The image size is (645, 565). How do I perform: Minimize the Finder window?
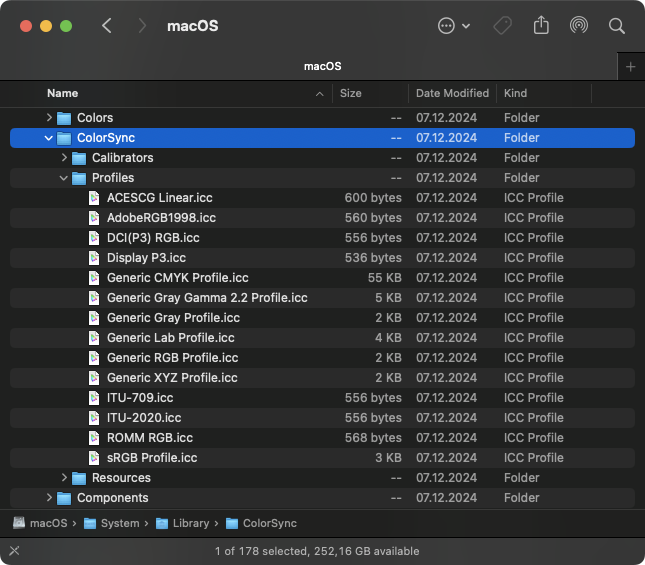(46, 26)
